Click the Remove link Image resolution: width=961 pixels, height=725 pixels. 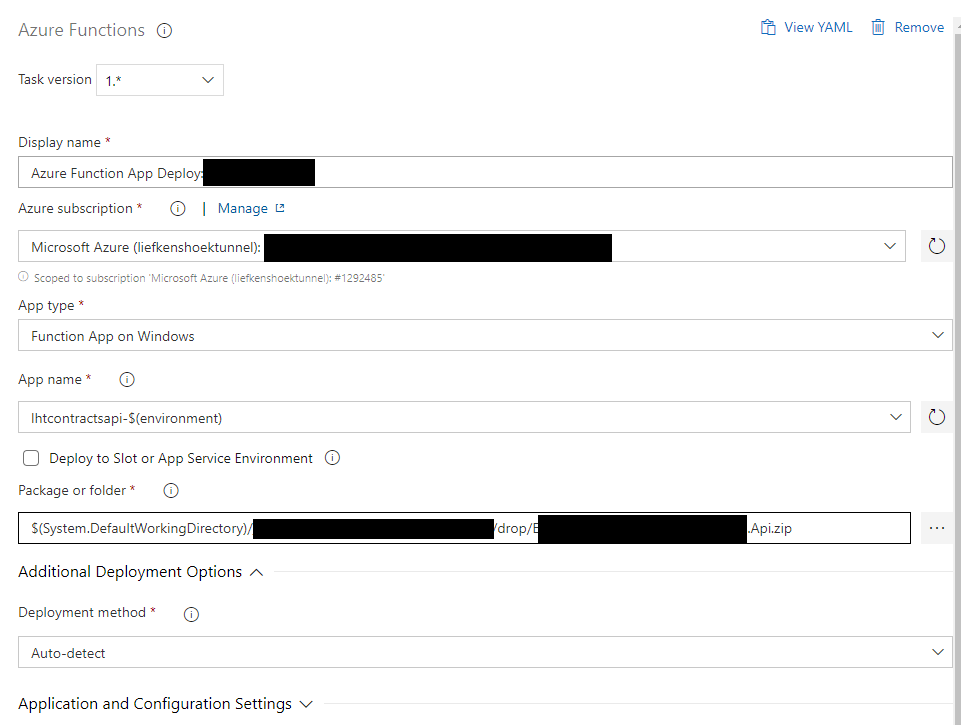[x=919, y=28]
